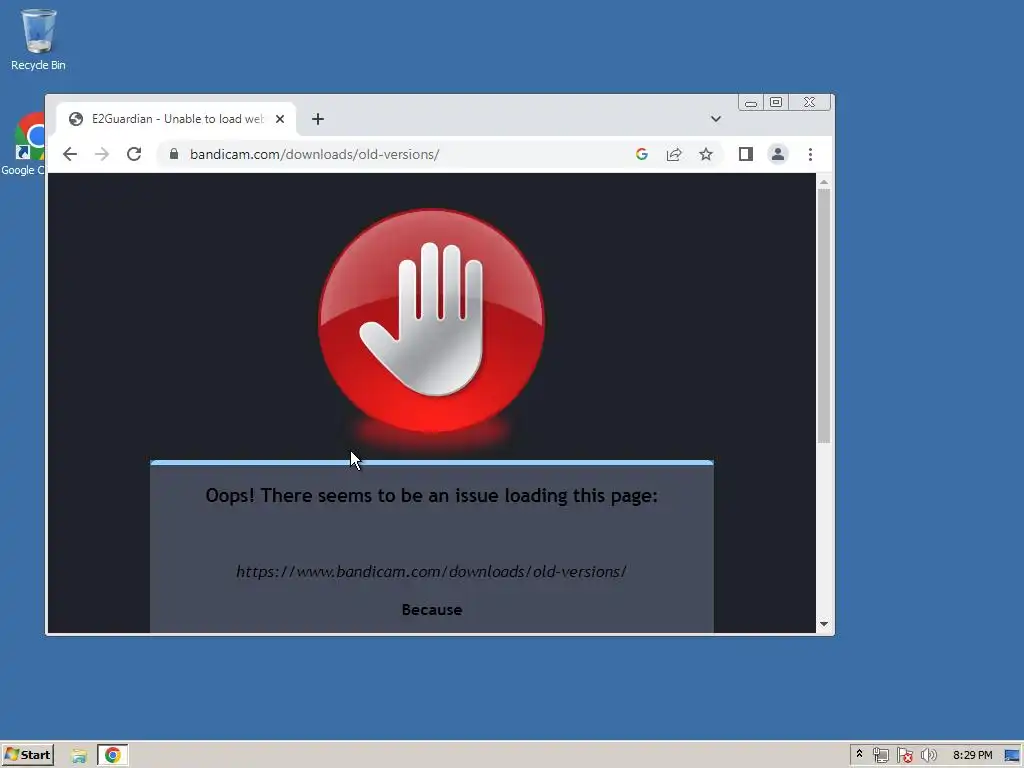Open the Chrome three-dot menu
Image resolution: width=1024 pixels, height=768 pixels.
(810, 154)
